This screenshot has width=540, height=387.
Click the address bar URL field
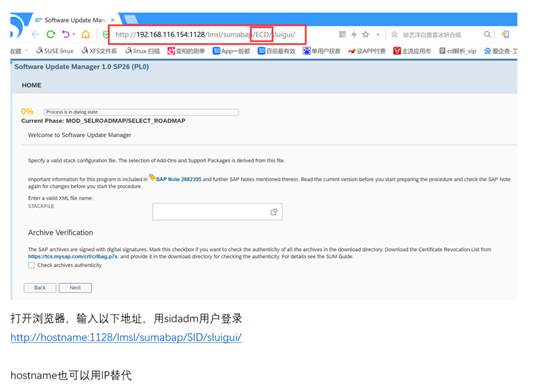tap(207, 34)
